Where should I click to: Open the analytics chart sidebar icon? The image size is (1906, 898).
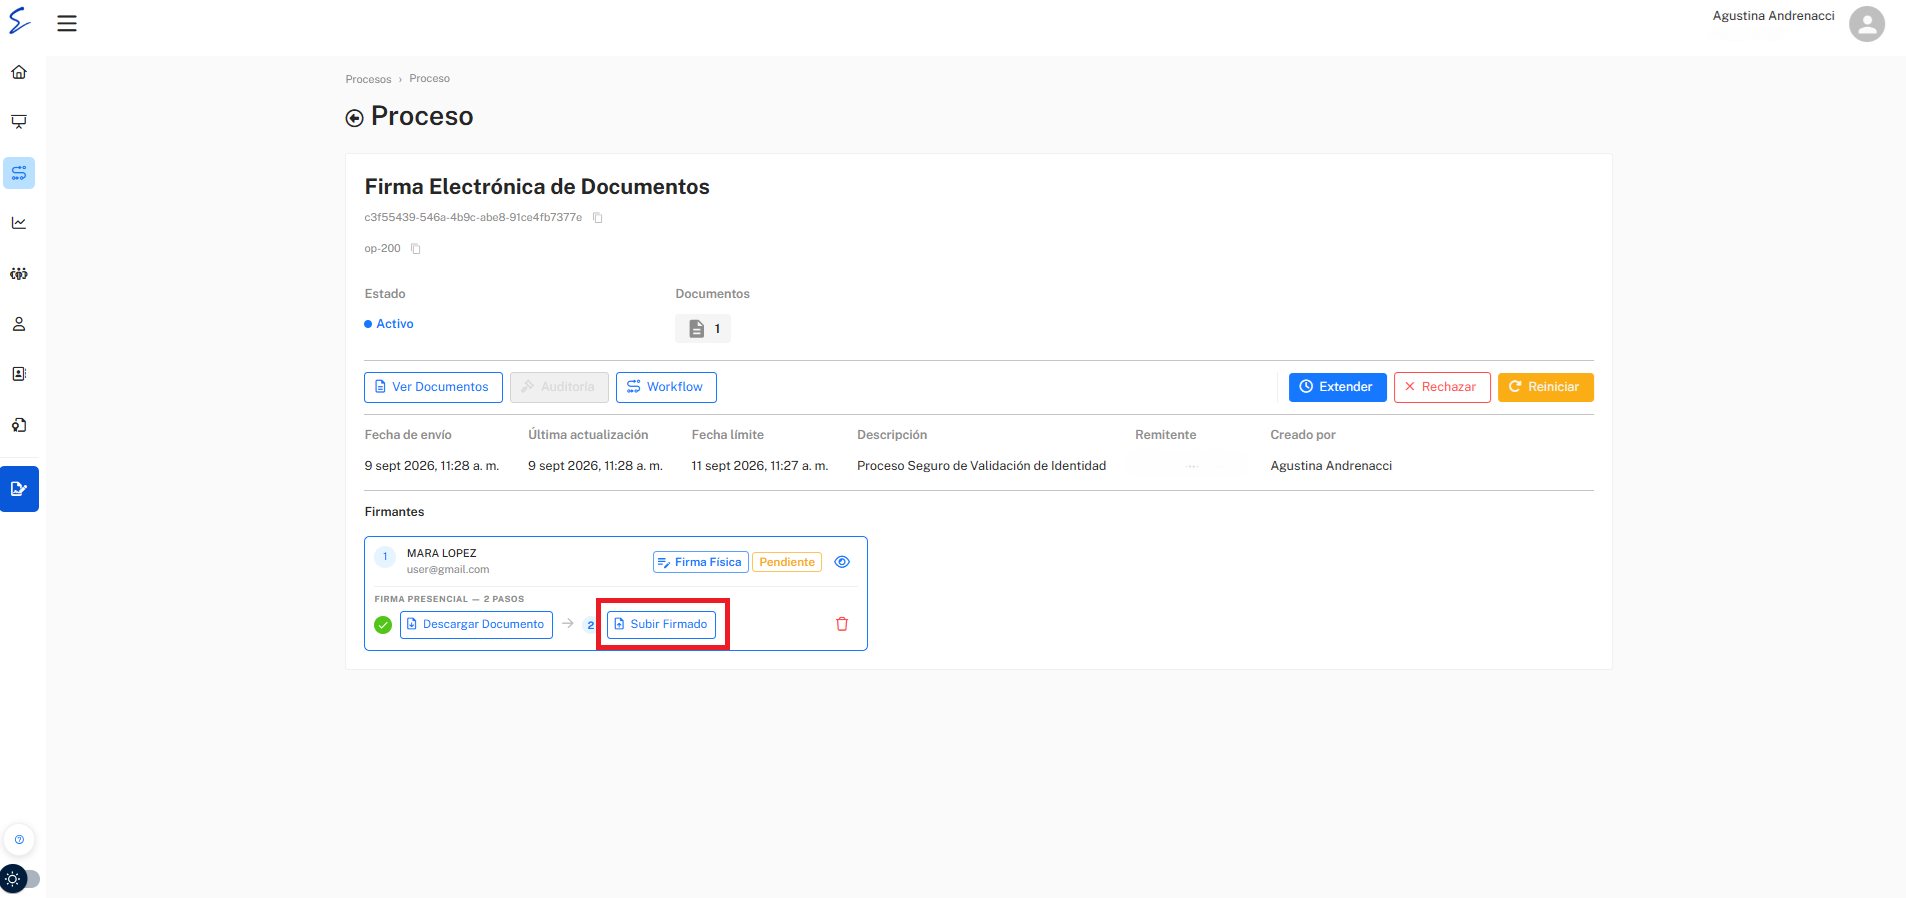coord(19,223)
